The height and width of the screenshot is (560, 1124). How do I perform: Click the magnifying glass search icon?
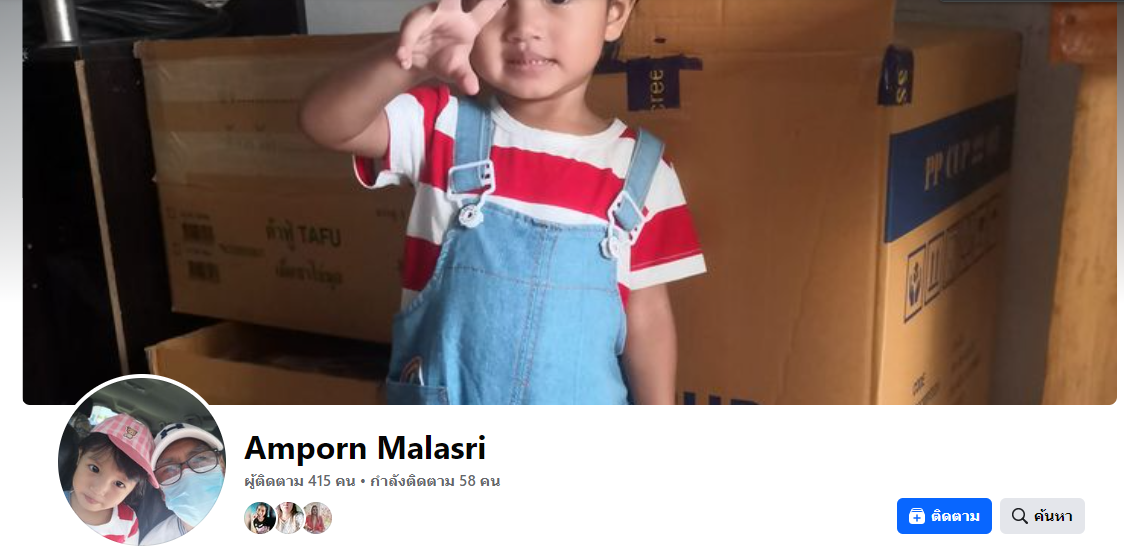[1019, 516]
